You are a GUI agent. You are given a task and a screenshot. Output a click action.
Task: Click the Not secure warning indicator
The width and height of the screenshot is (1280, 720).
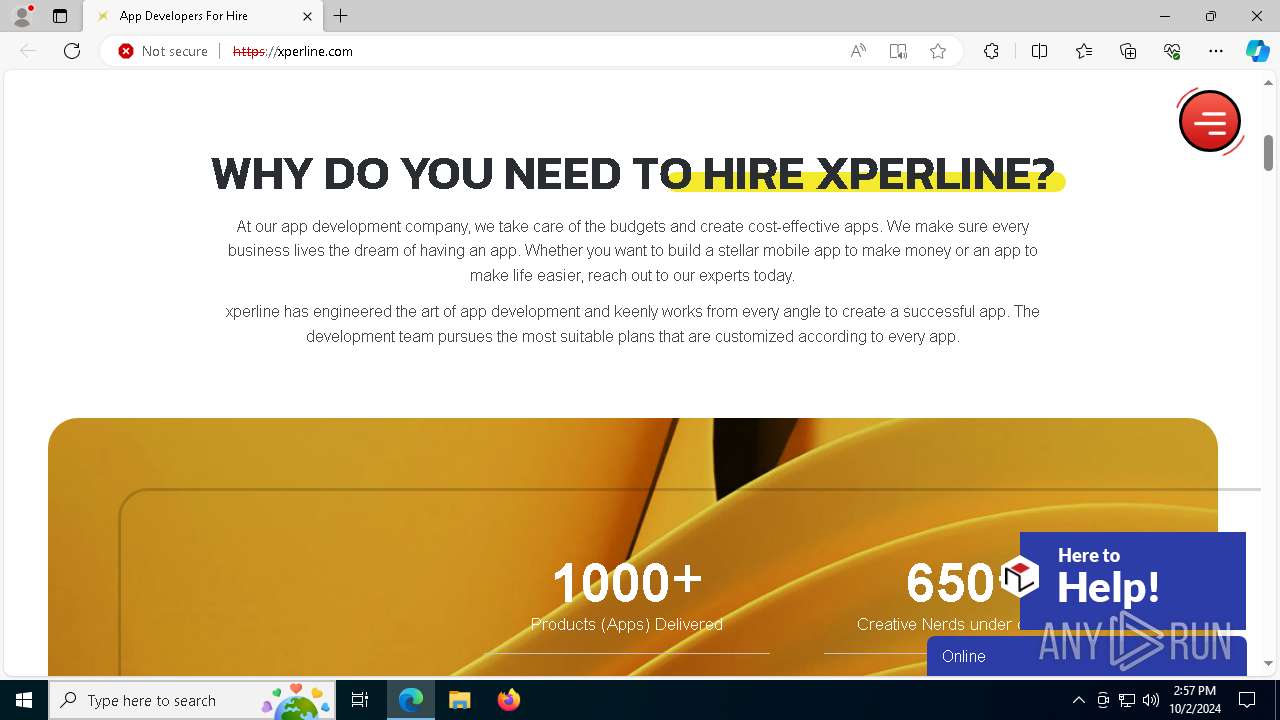pyautogui.click(x=163, y=51)
